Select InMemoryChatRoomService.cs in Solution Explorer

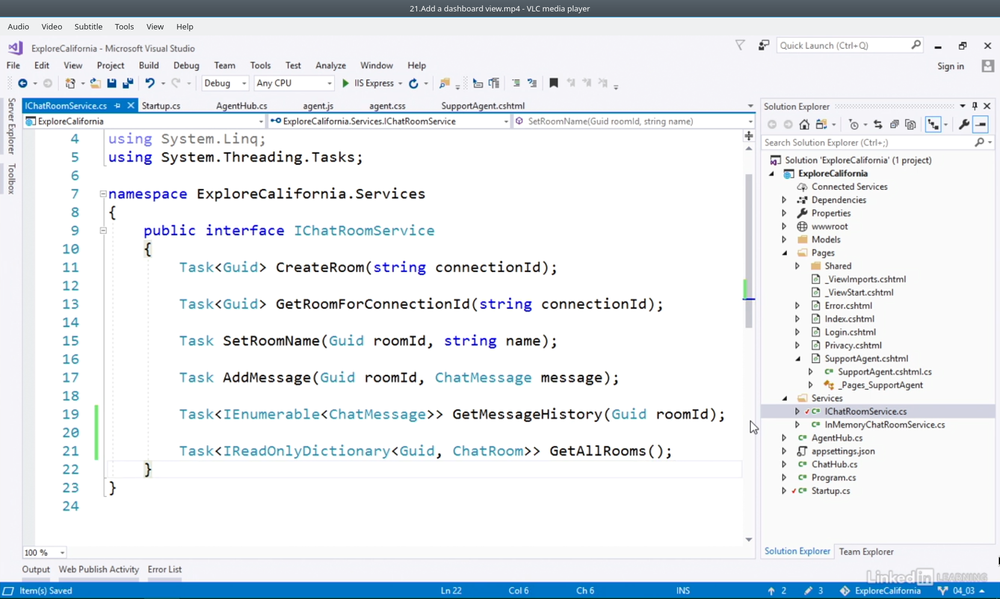[x=884, y=425]
